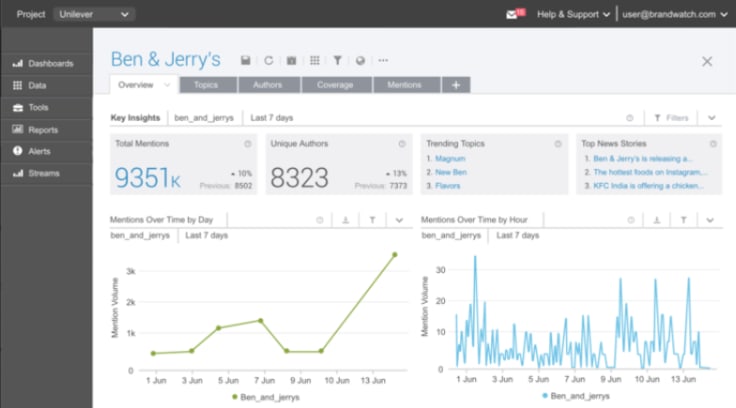Click the mail notifications icon
736x408 pixels.
pos(515,14)
